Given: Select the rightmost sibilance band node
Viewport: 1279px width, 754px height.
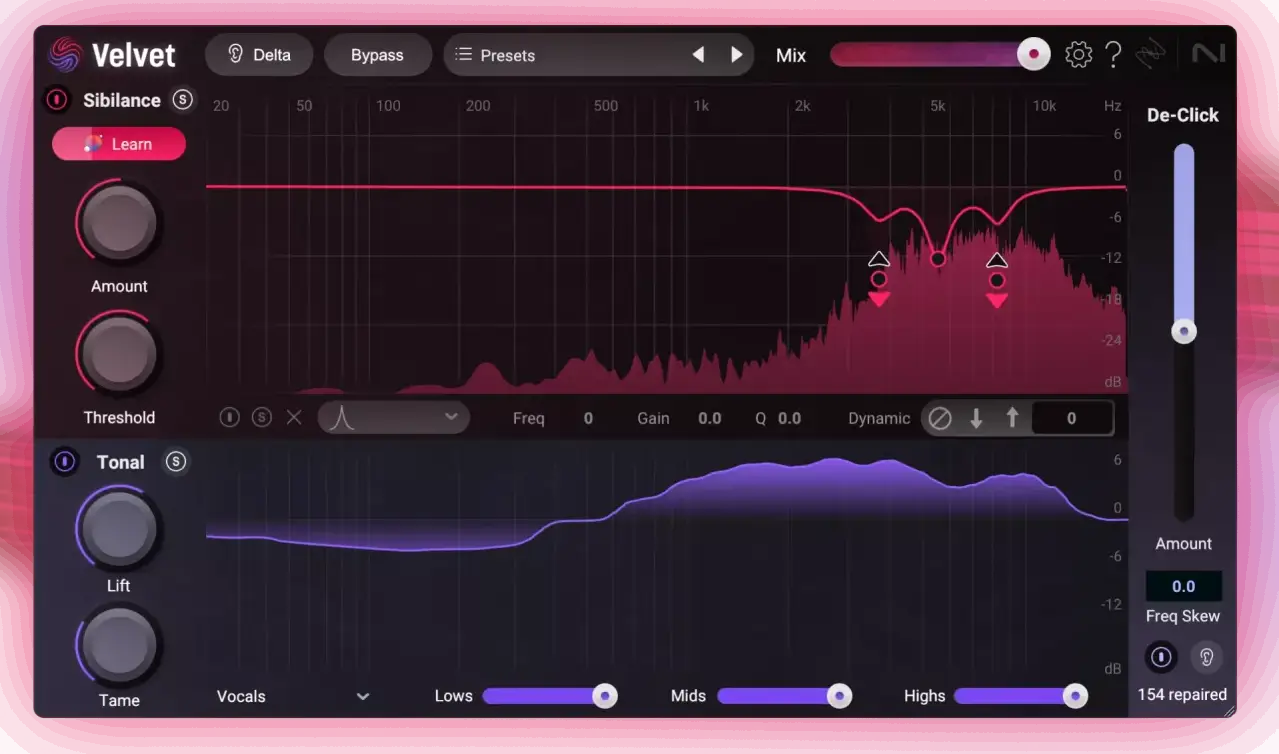Looking at the screenshot, I should coord(997,280).
